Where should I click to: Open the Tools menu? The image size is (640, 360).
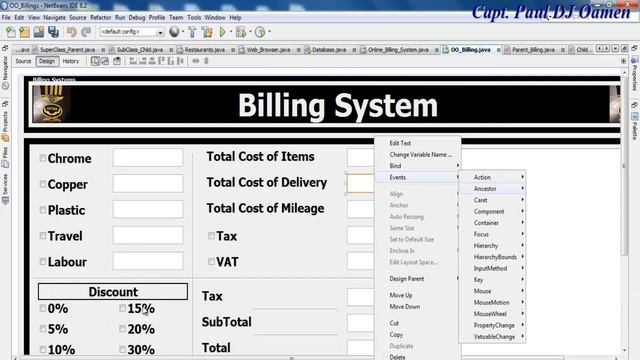click(x=194, y=18)
